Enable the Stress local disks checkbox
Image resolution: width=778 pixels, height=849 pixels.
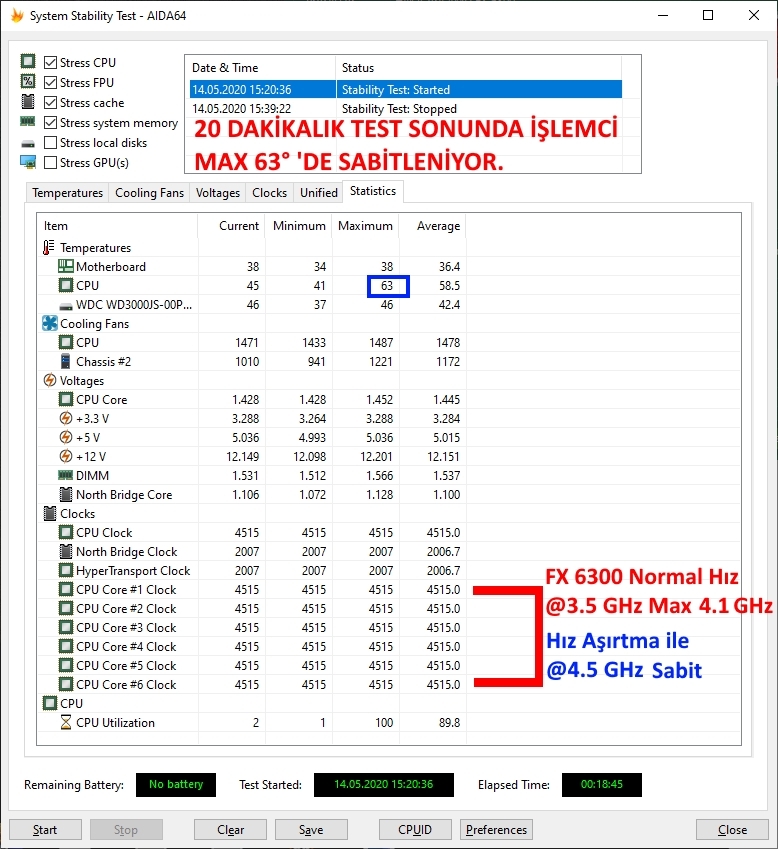[50, 143]
